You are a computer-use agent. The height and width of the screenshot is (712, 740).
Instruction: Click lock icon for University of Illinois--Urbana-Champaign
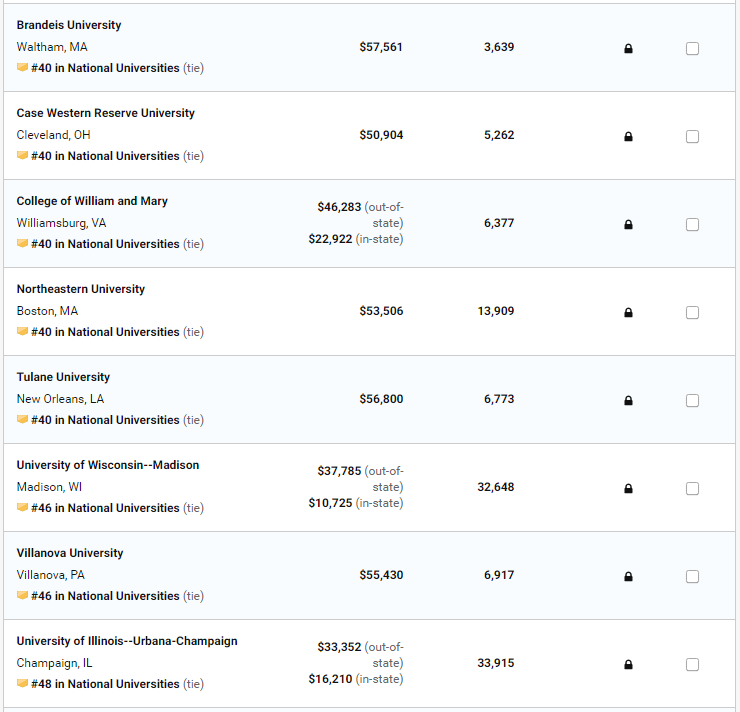(x=628, y=665)
